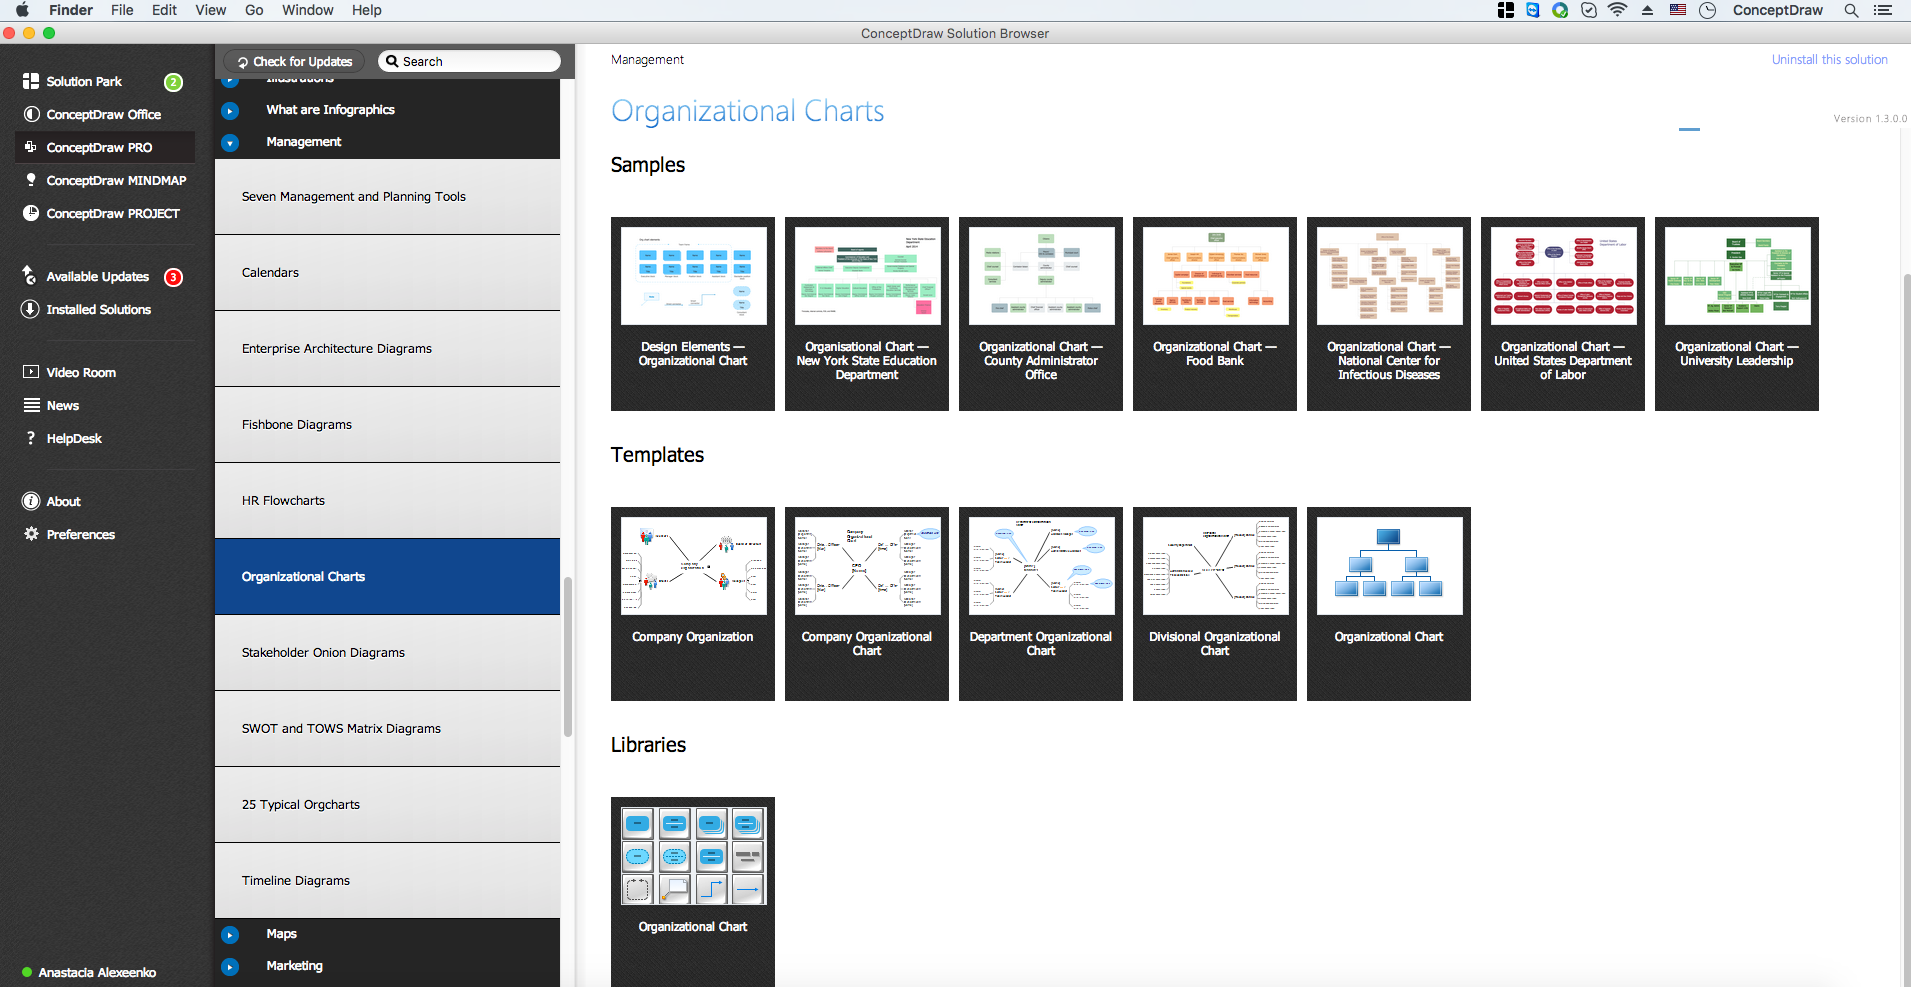
Task: Expand the Marketing category
Action: [x=230, y=966]
